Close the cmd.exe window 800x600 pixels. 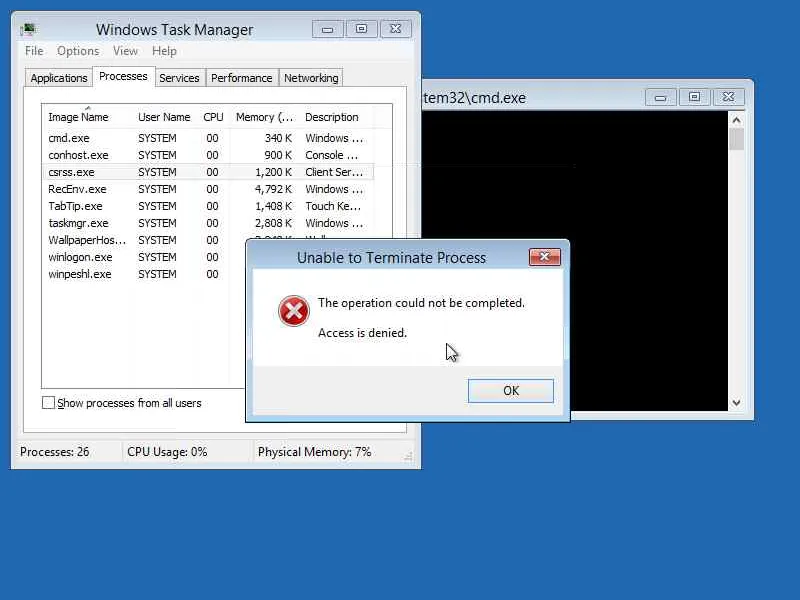tap(729, 97)
